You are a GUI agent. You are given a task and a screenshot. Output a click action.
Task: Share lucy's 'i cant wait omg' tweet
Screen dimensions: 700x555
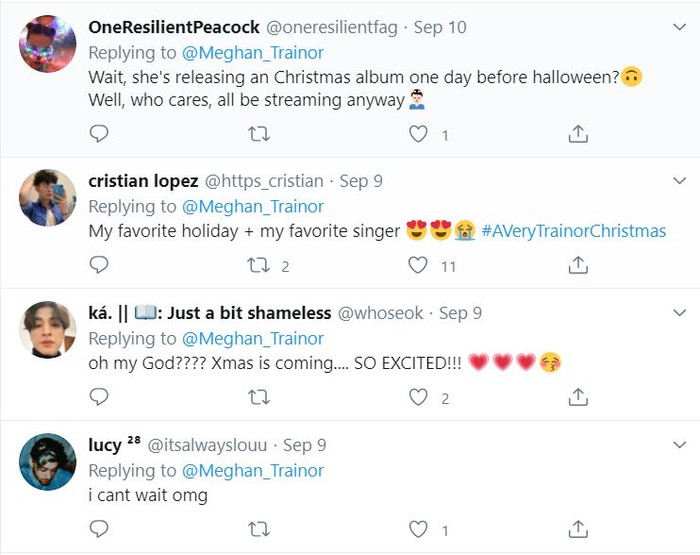tap(578, 529)
